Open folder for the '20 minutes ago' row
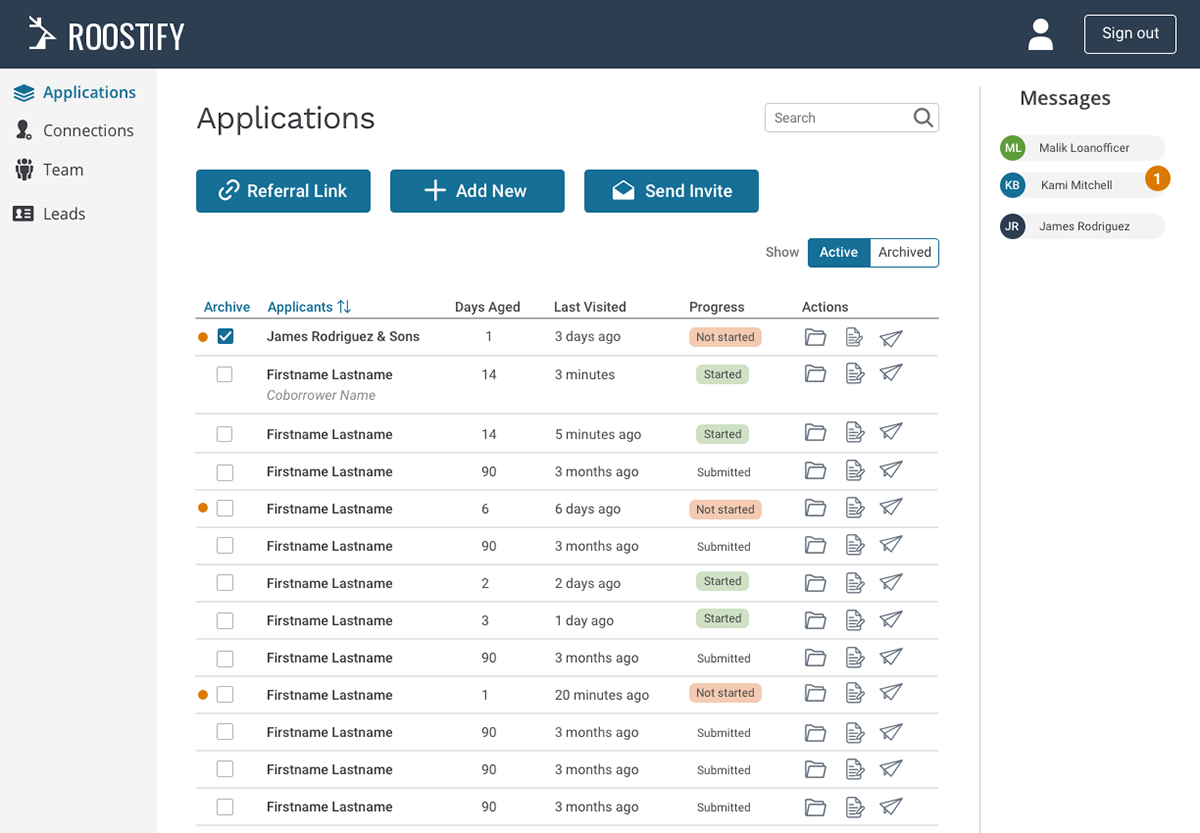Image resolution: width=1200 pixels, height=833 pixels. point(816,694)
